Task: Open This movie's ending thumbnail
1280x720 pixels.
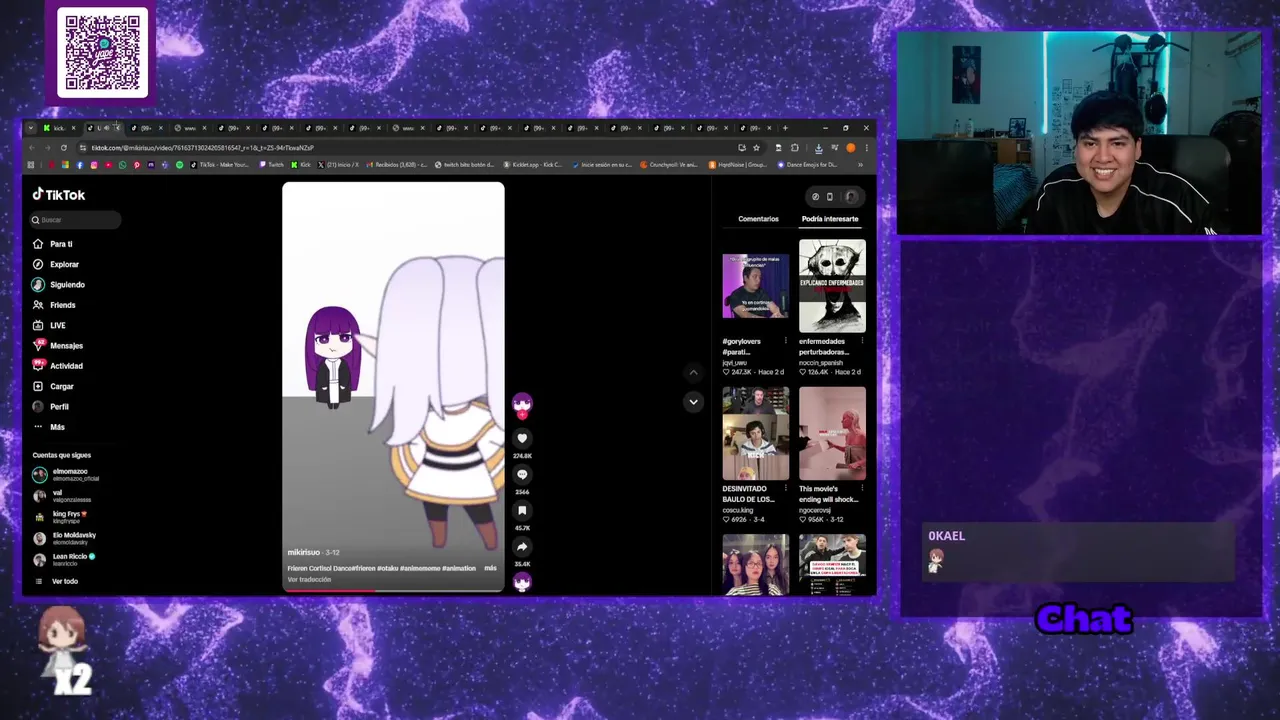Action: 832,433
